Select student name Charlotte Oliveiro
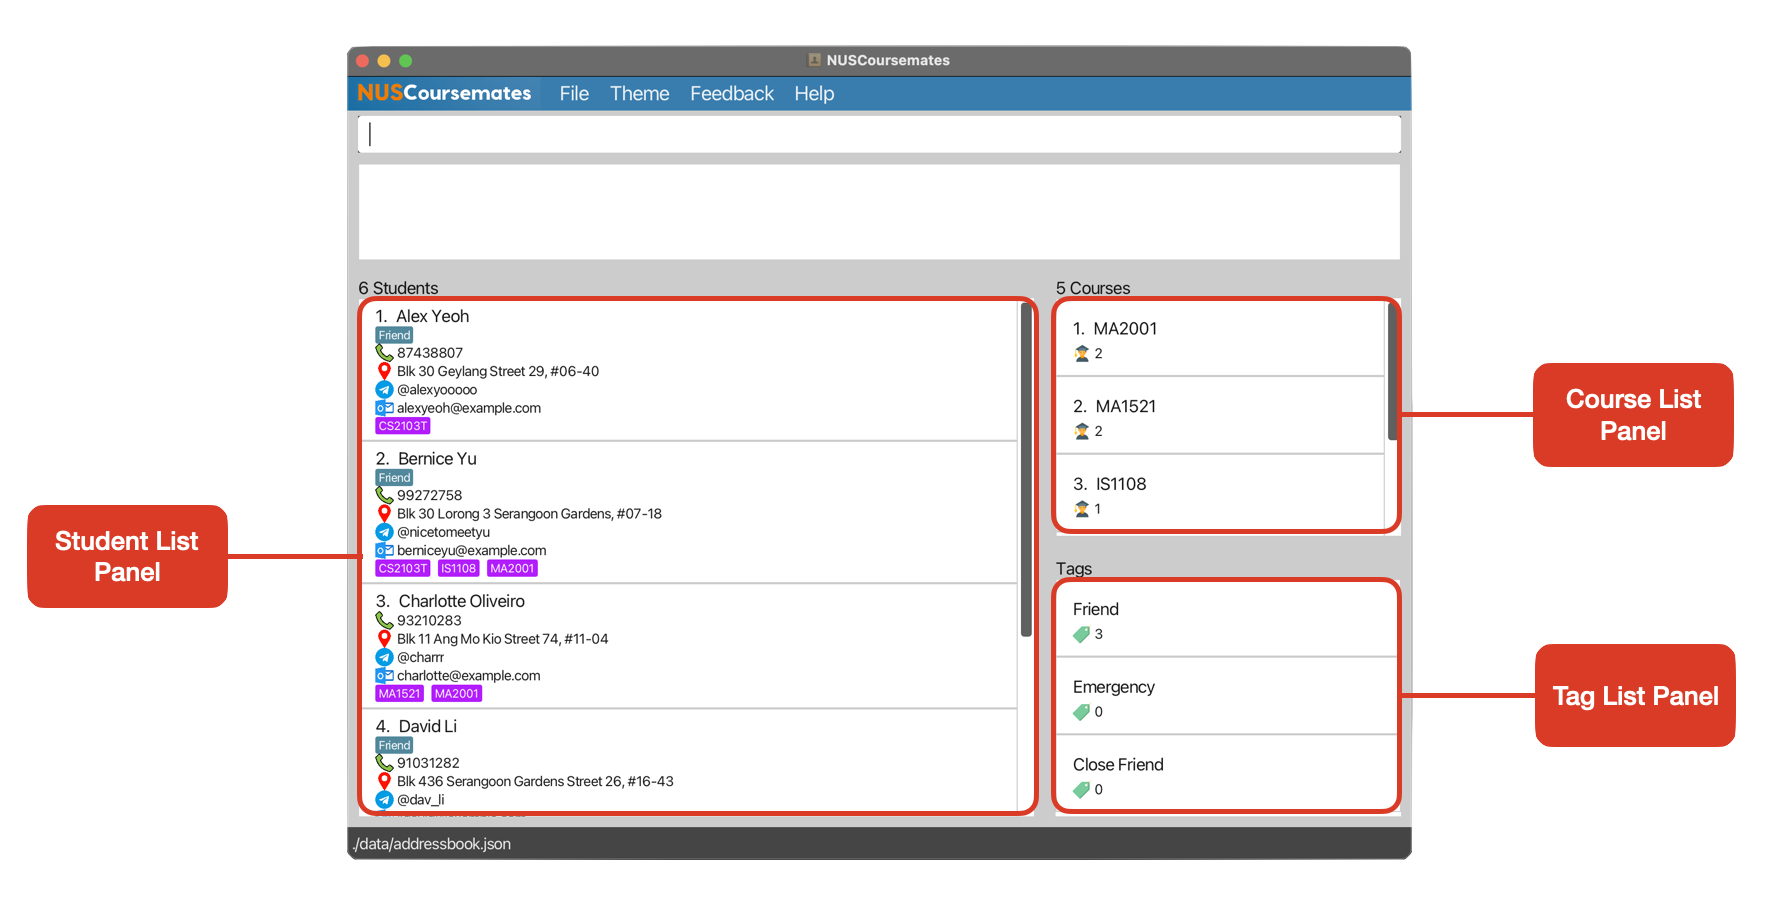The image size is (1766, 902). tap(461, 601)
